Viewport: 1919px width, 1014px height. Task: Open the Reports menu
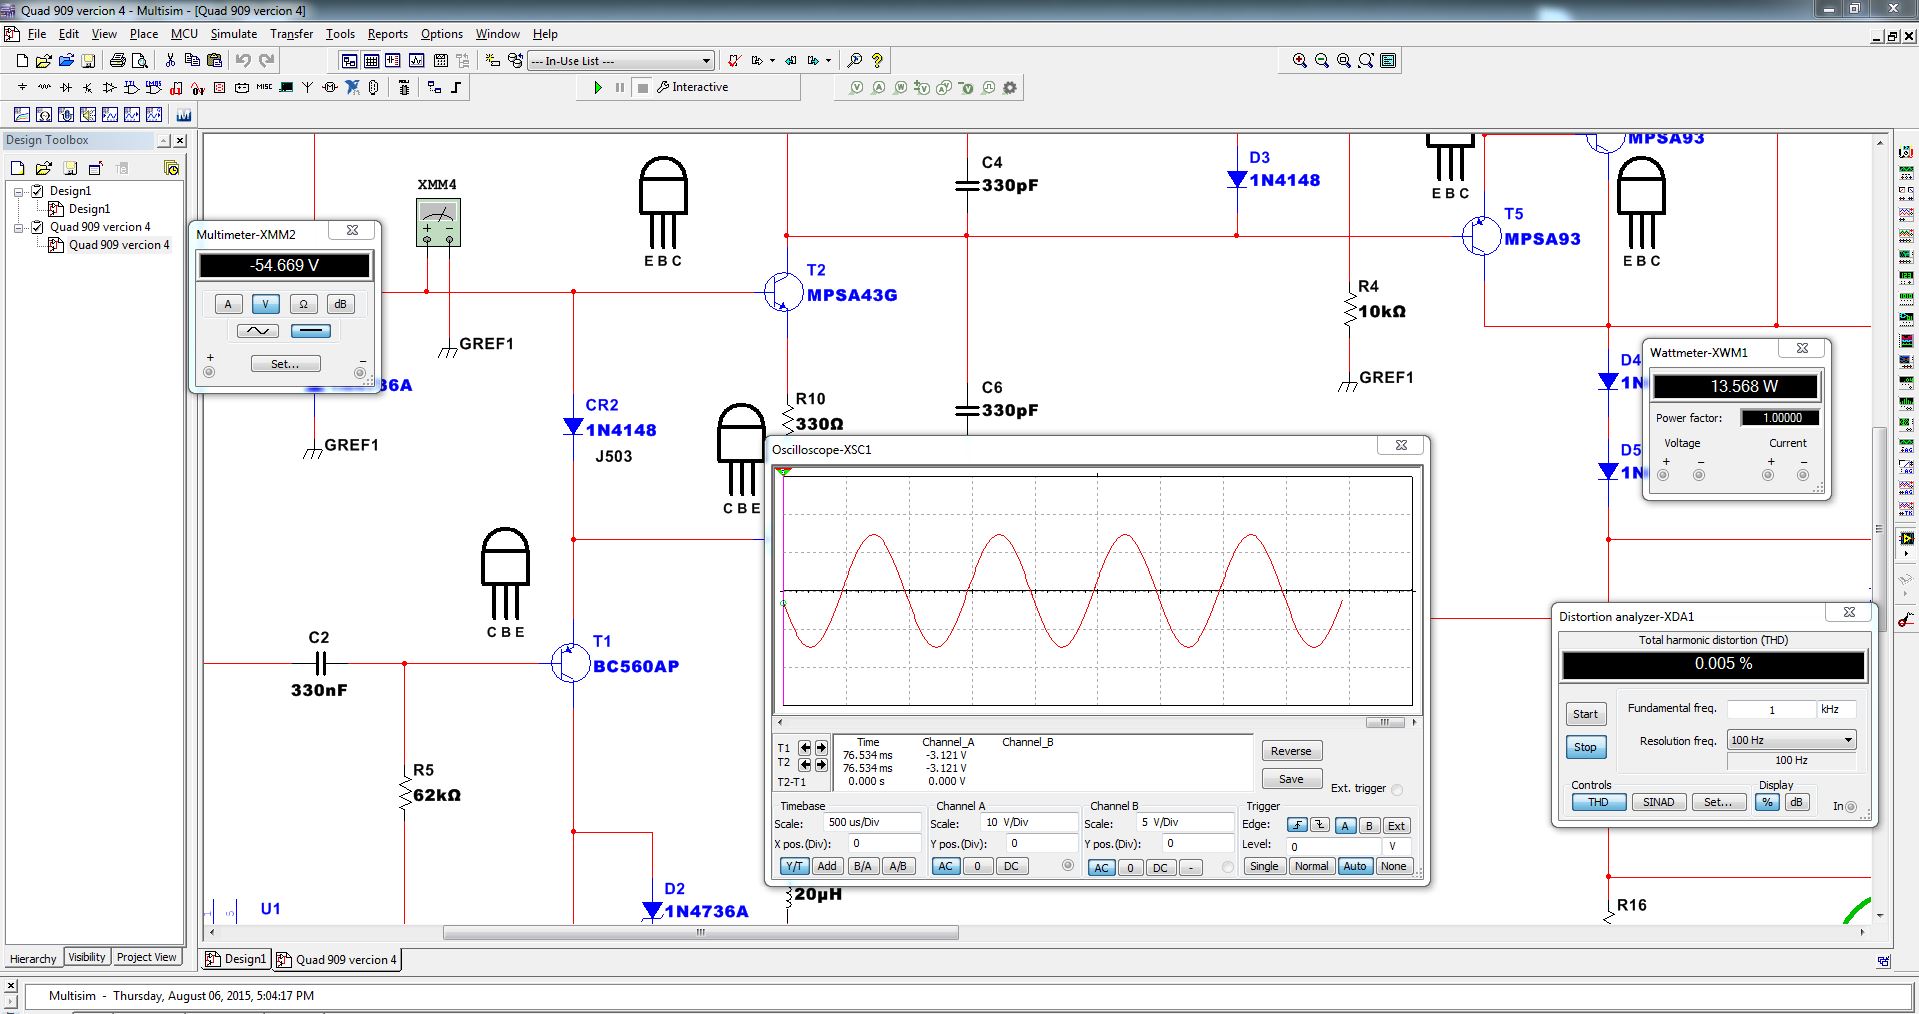click(x=388, y=34)
